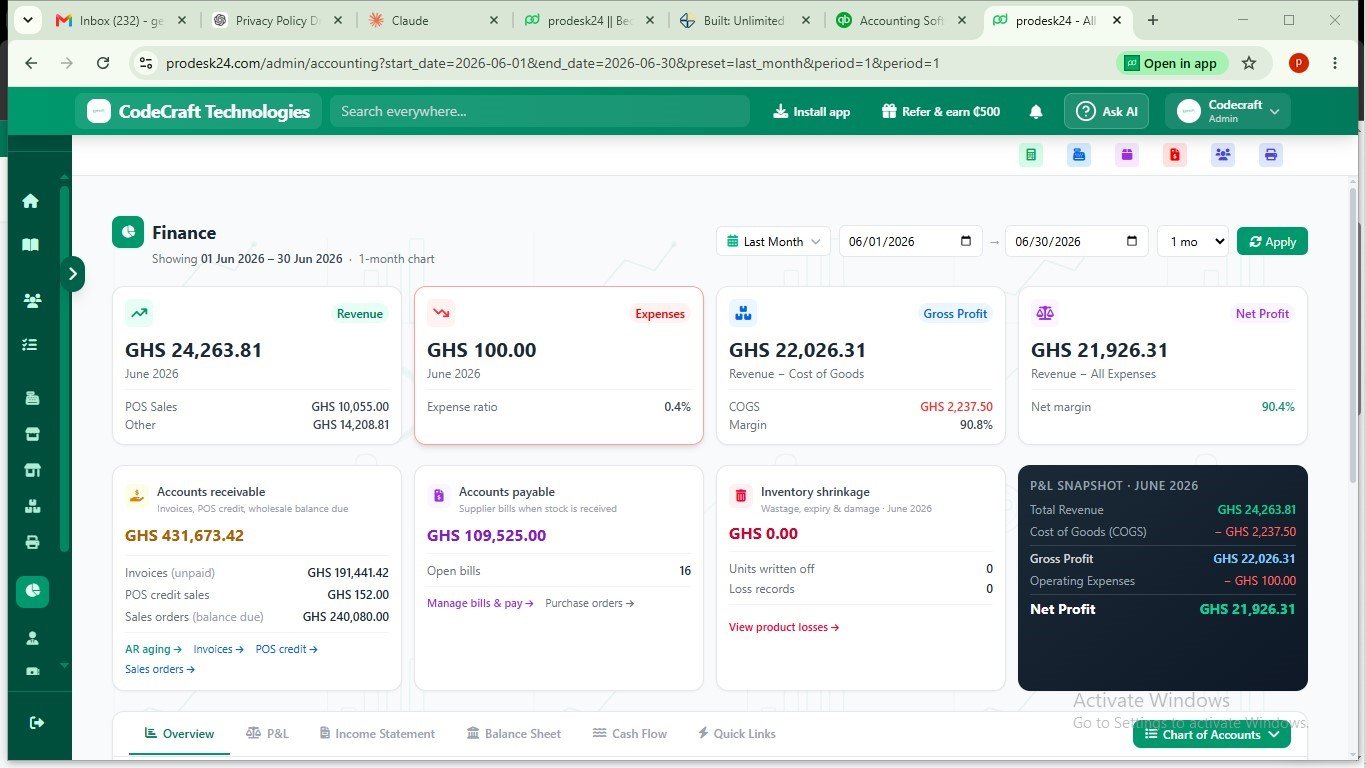Click the Ask AI button

coord(1106,111)
